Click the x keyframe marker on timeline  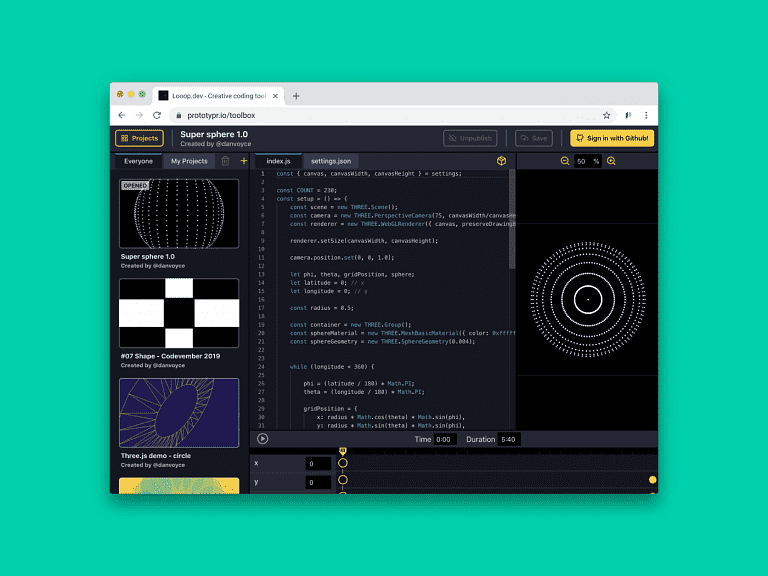[343, 463]
